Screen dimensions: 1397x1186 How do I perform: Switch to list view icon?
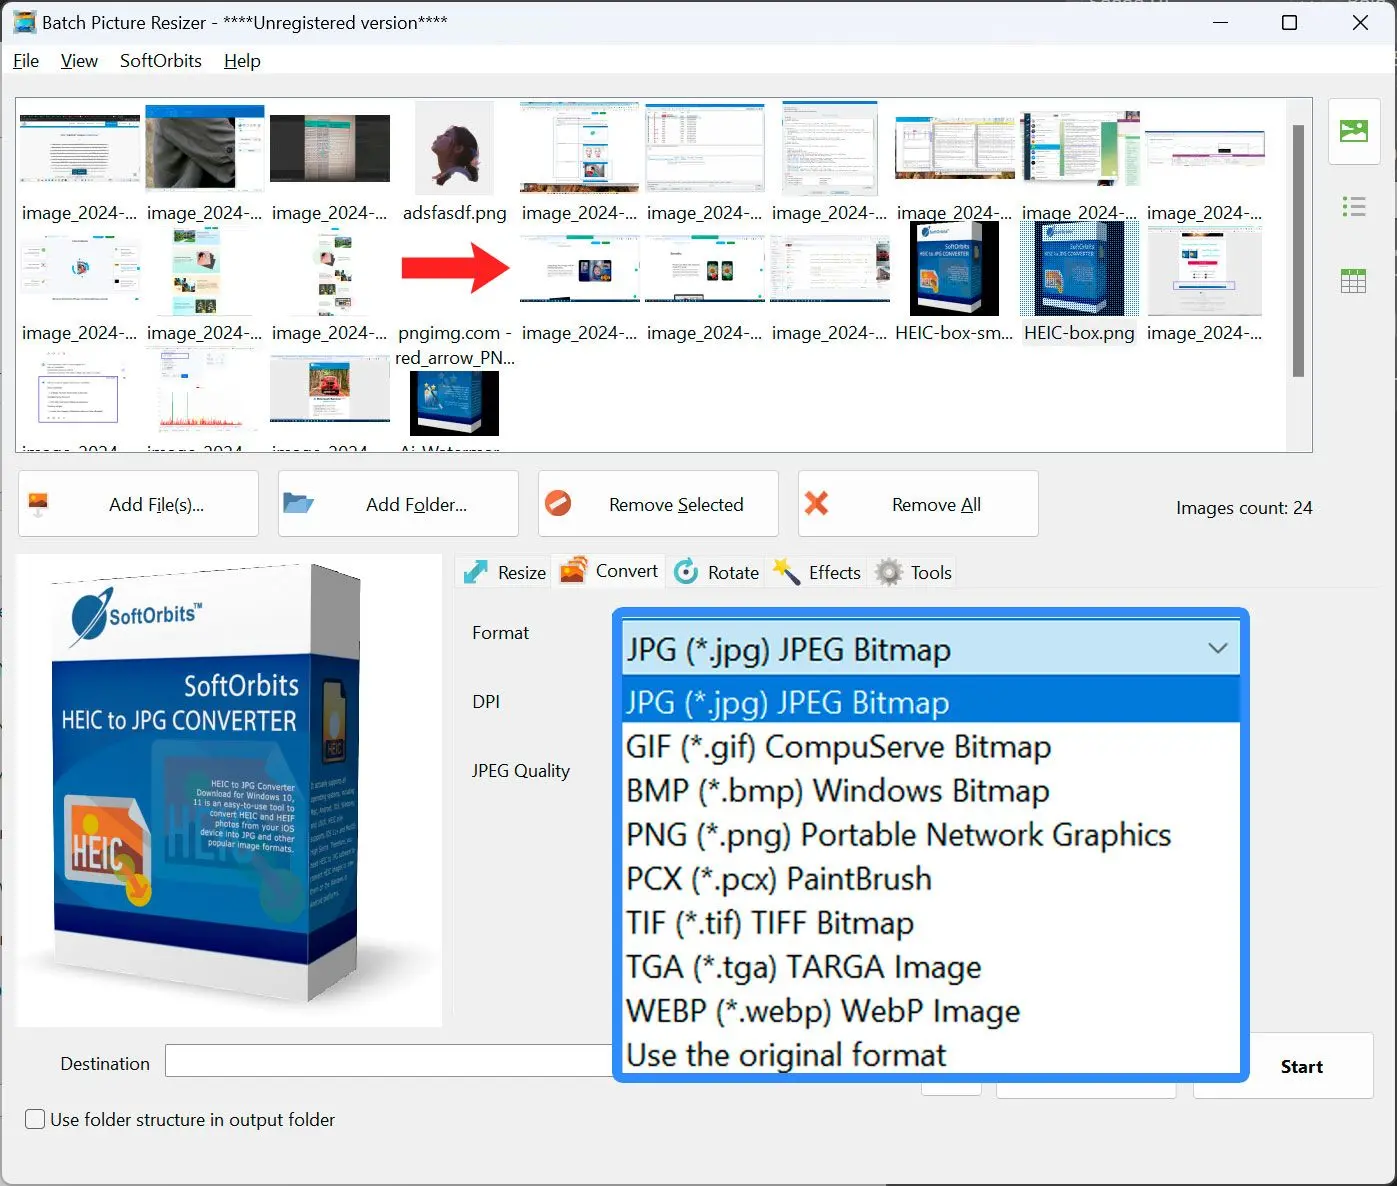pos(1353,207)
